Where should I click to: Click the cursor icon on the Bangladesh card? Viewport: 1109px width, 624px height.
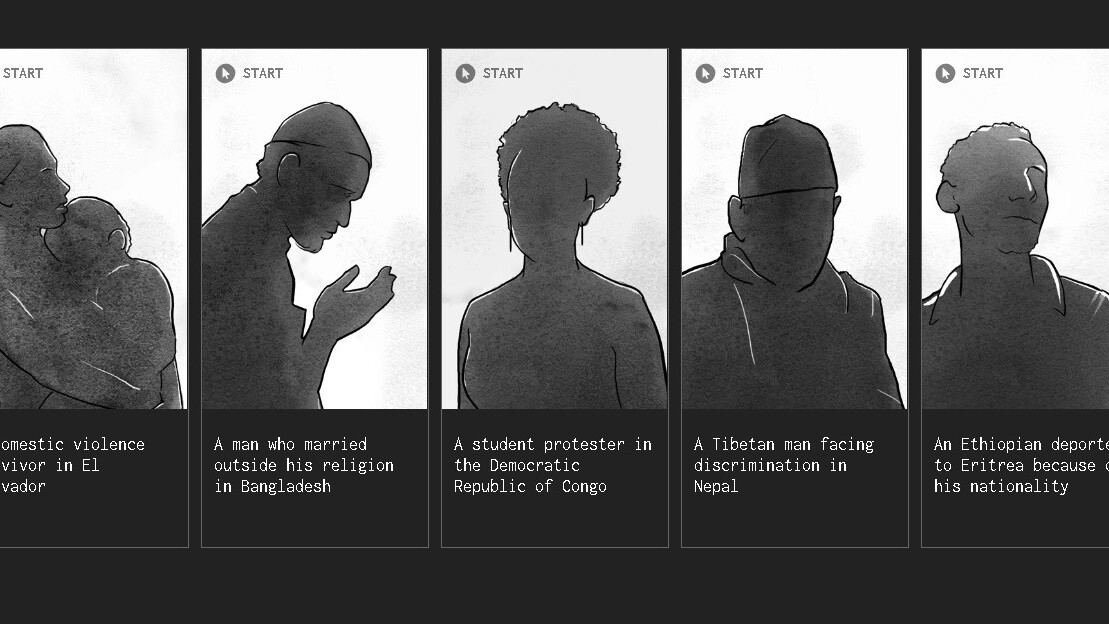point(225,73)
